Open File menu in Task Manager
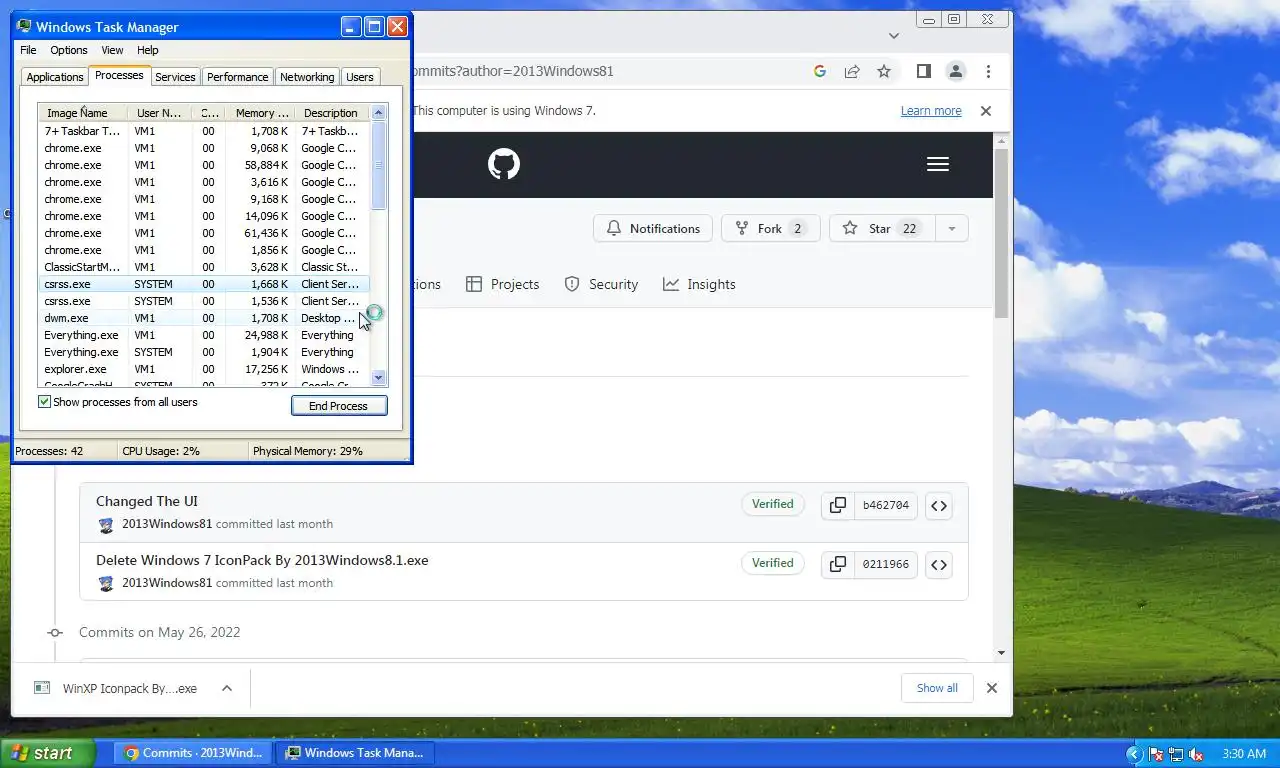Screen dimensions: 1280x768 28,50
